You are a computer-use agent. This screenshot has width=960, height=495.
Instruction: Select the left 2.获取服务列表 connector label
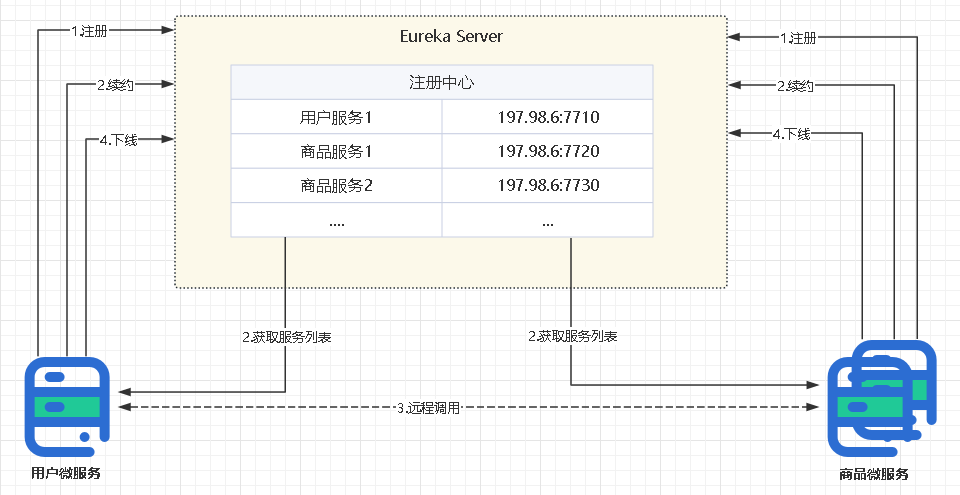point(287,337)
